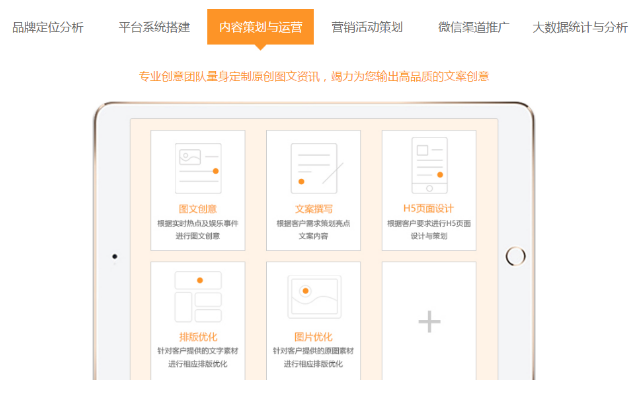
Task: Click text 根据客户要求进行H5页面
Action: tap(429, 223)
